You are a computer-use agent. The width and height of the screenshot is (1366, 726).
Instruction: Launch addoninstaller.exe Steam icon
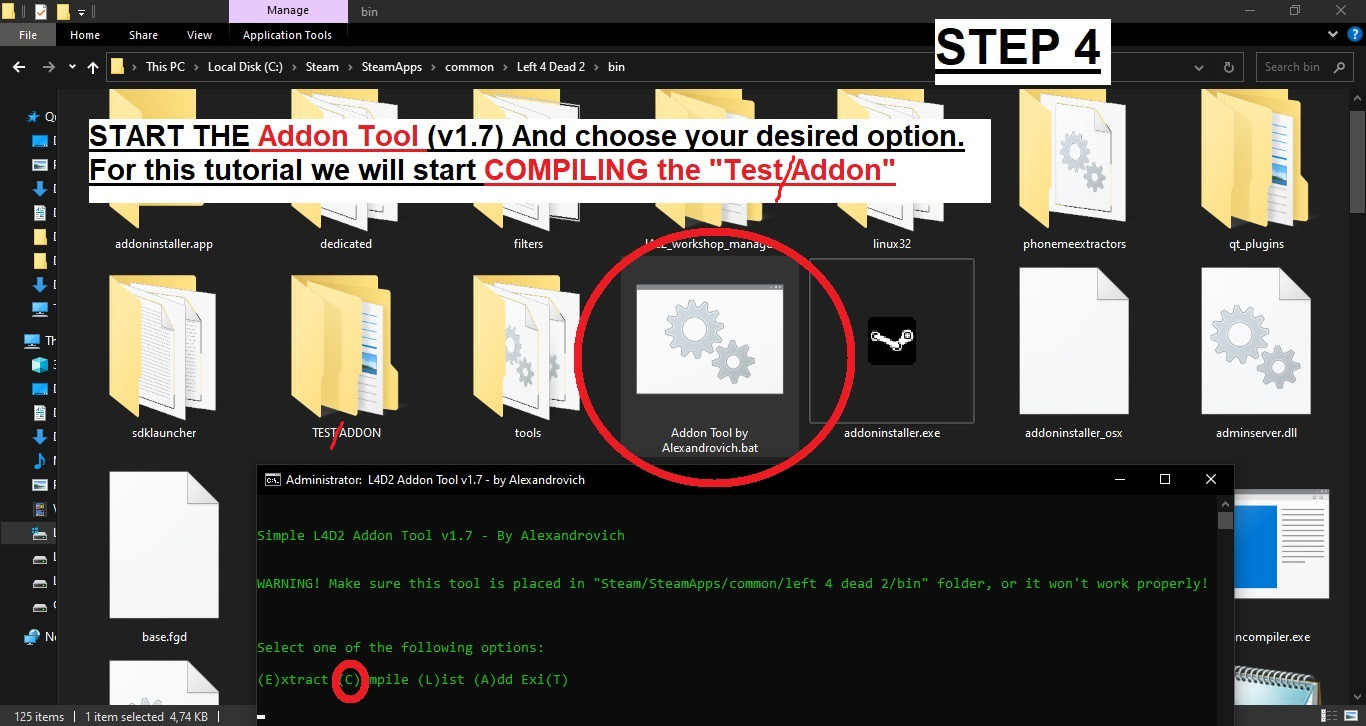890,340
